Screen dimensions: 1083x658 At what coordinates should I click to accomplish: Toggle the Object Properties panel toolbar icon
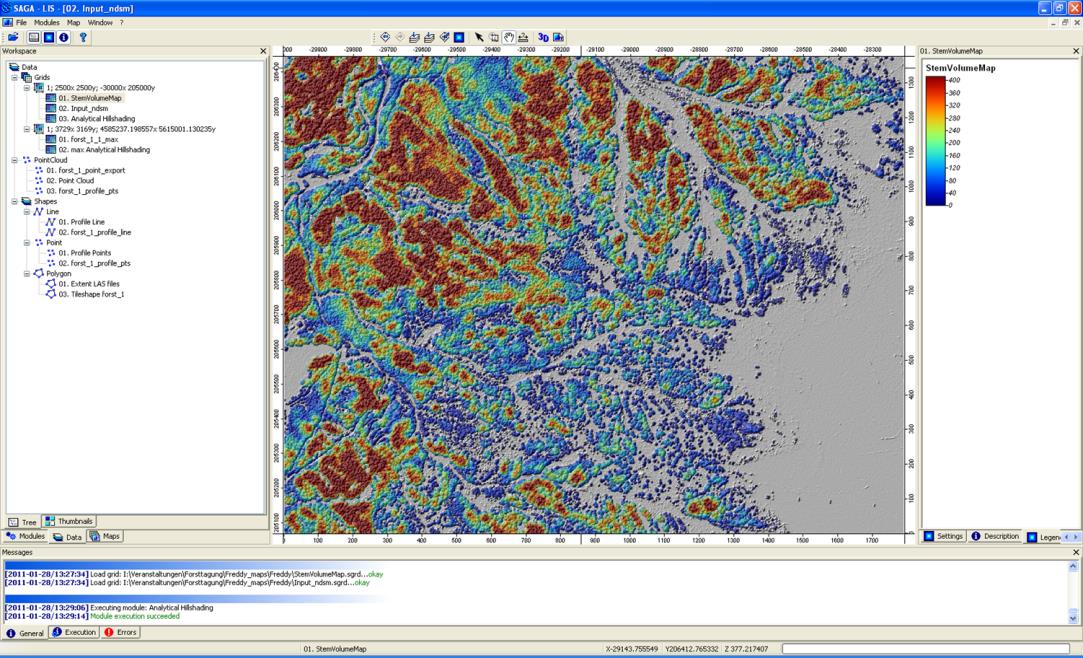tap(49, 37)
